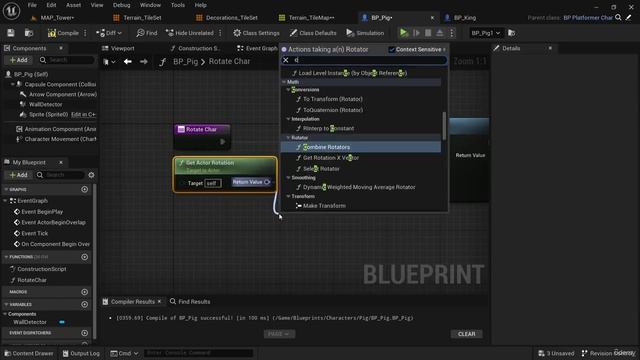Open the BP_Pig1 debug object dropdown
The height and width of the screenshot is (360, 640).
pos(485,33)
